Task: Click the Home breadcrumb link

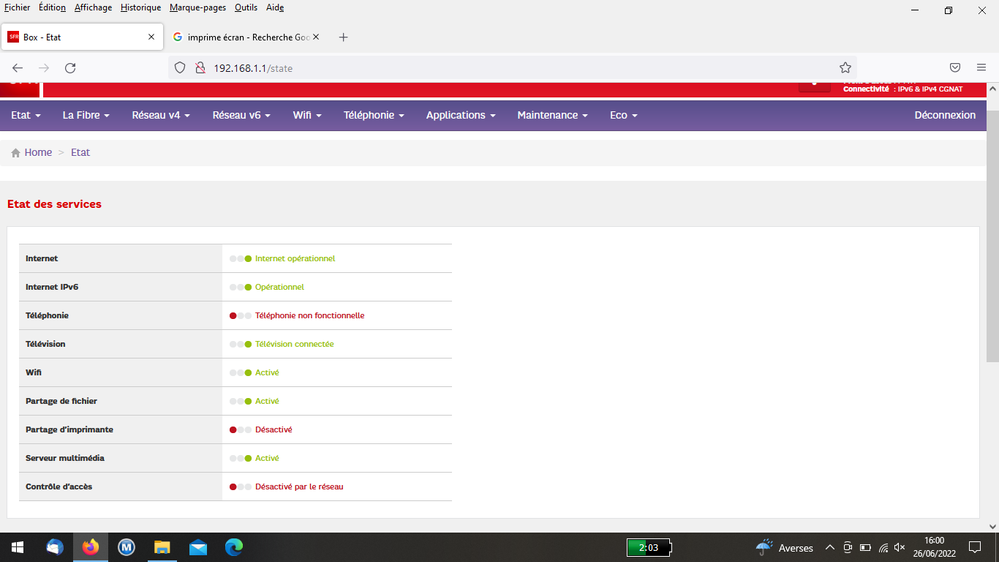Action: tap(38, 153)
